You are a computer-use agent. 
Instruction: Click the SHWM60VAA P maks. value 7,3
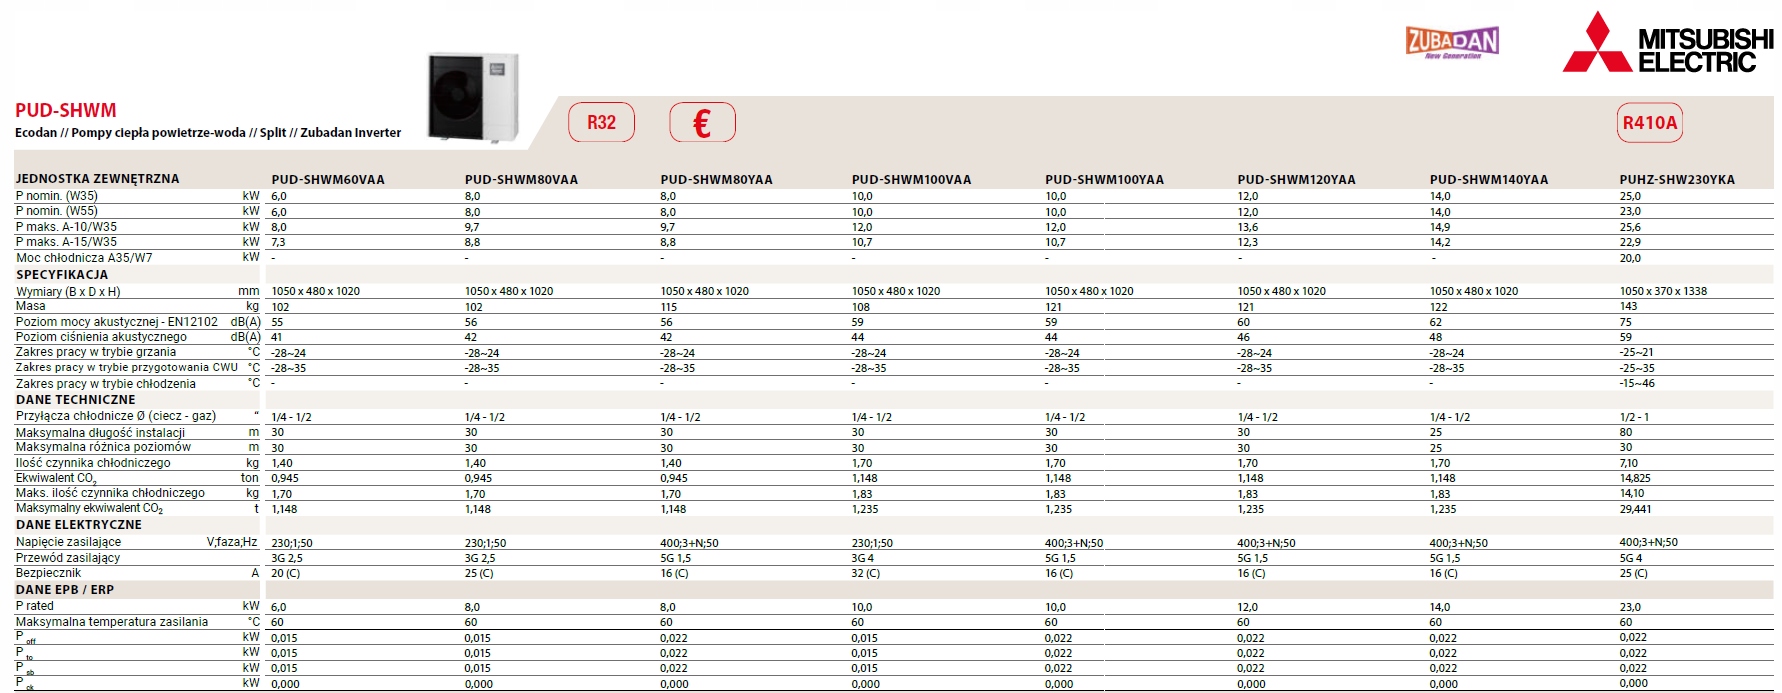coord(278,242)
